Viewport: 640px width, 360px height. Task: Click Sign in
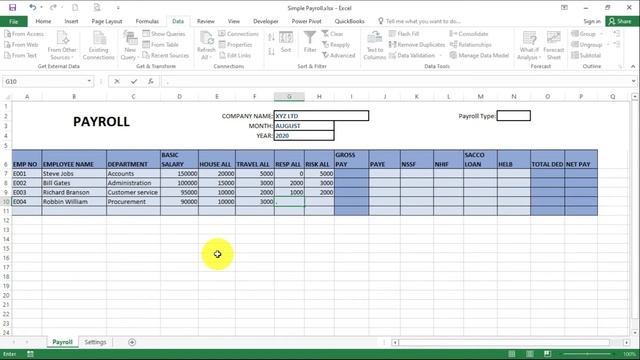click(592, 21)
